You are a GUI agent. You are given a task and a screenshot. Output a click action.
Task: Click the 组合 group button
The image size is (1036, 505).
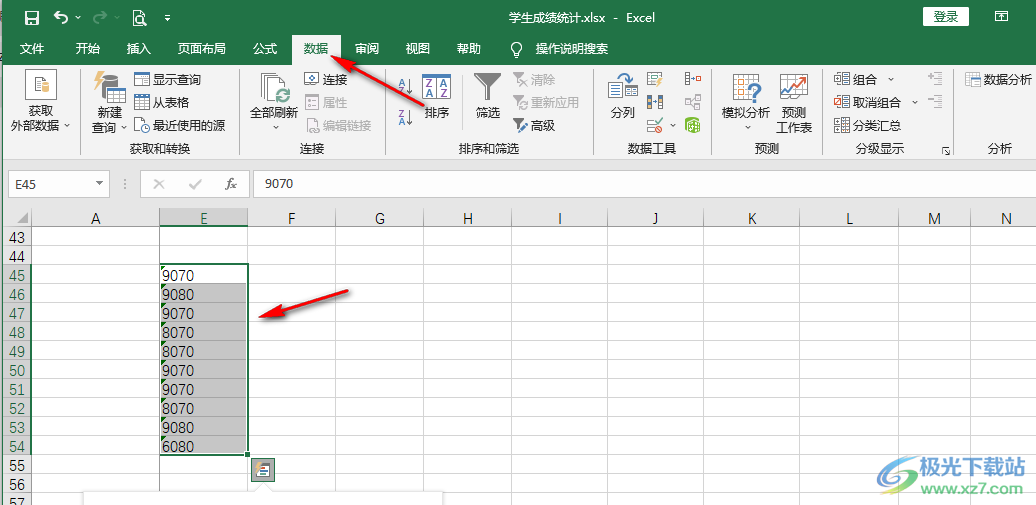click(x=856, y=80)
